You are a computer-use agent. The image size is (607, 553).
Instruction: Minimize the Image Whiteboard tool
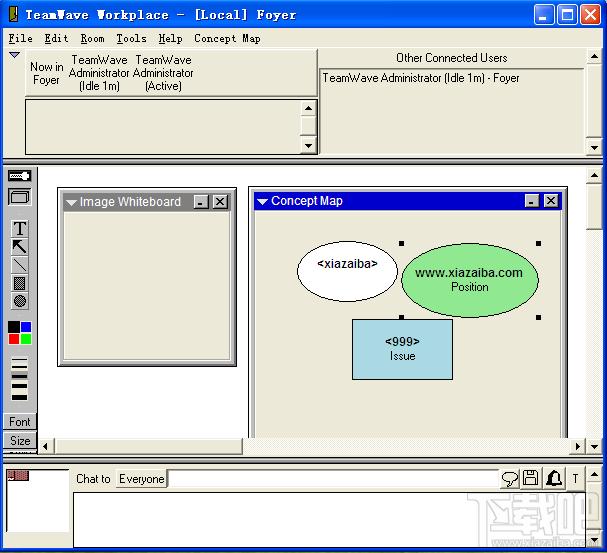pyautogui.click(x=201, y=202)
